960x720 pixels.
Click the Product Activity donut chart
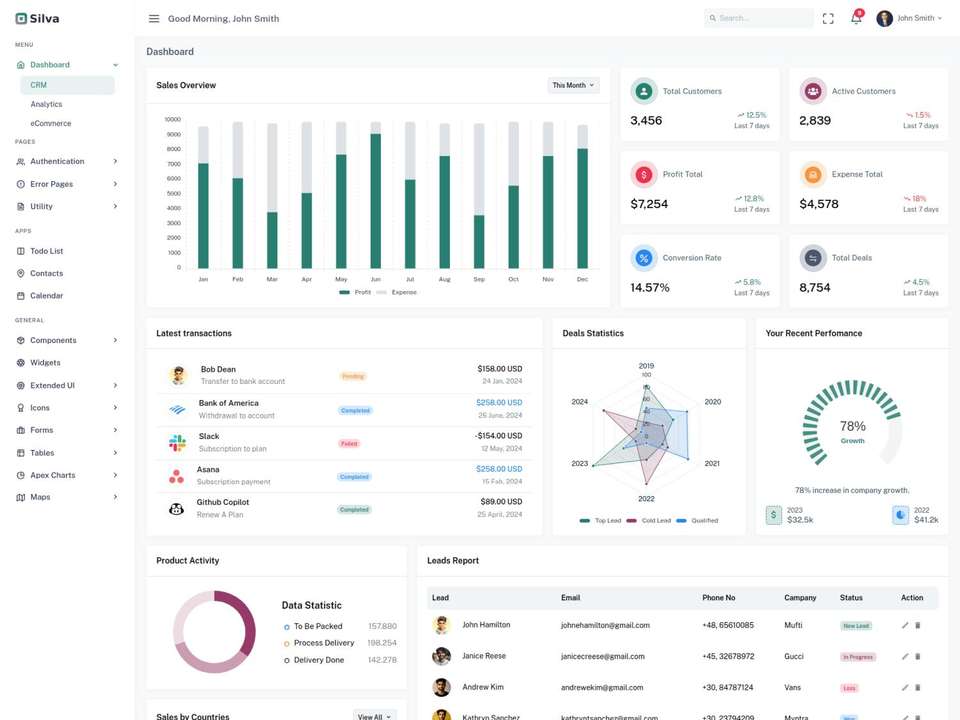(x=214, y=632)
